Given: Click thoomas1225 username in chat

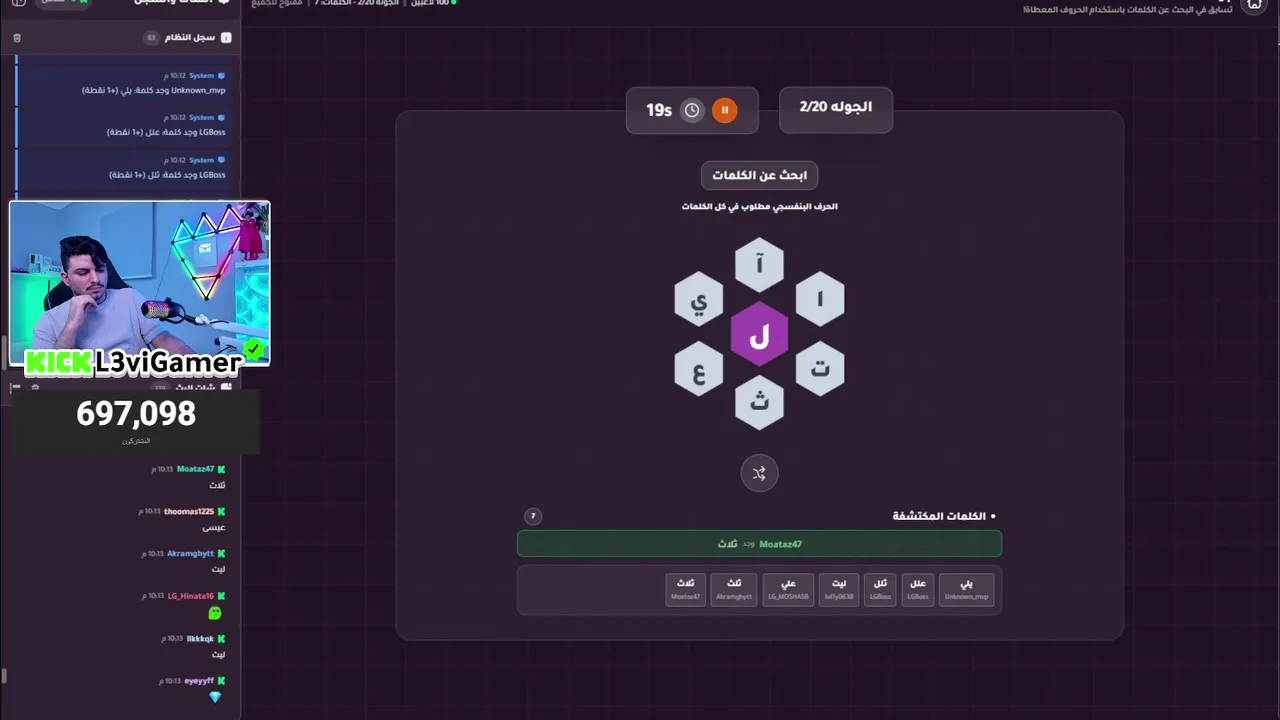Looking at the screenshot, I should (x=189, y=511).
